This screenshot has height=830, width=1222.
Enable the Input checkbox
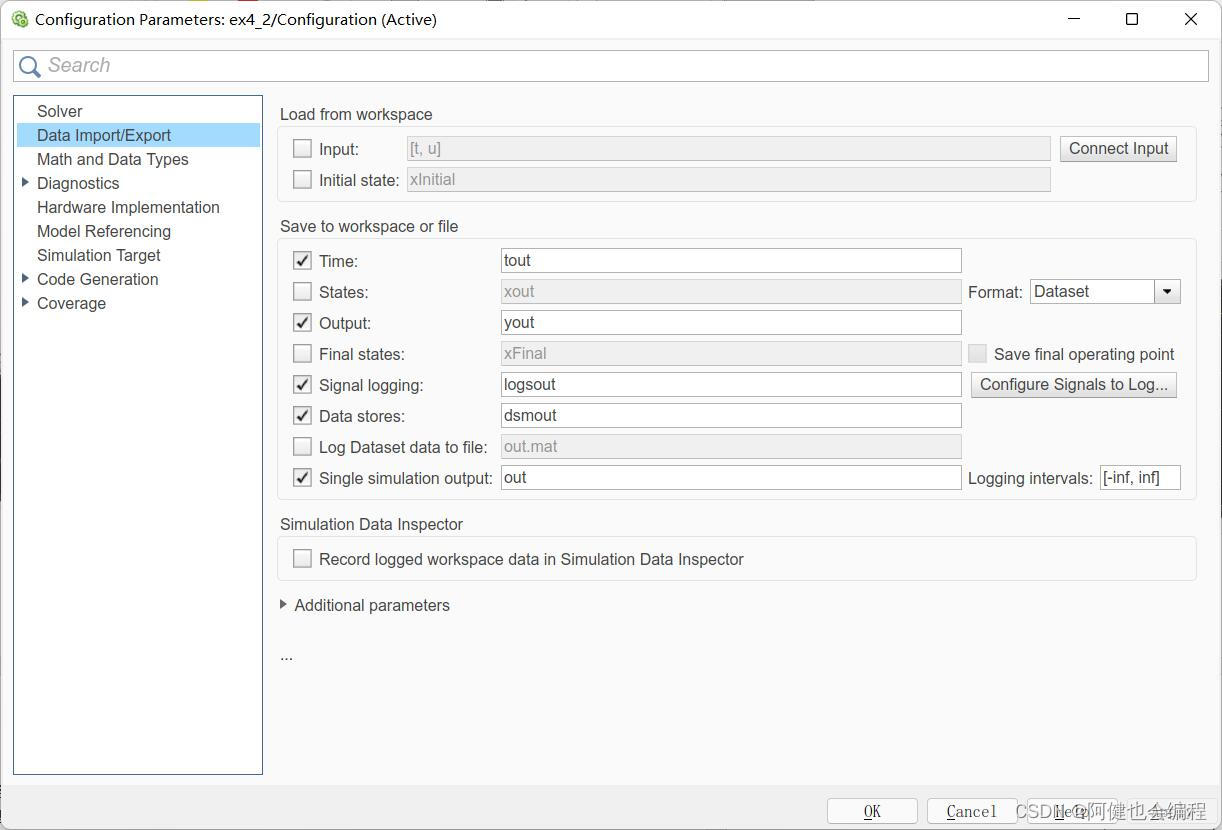[302, 149]
